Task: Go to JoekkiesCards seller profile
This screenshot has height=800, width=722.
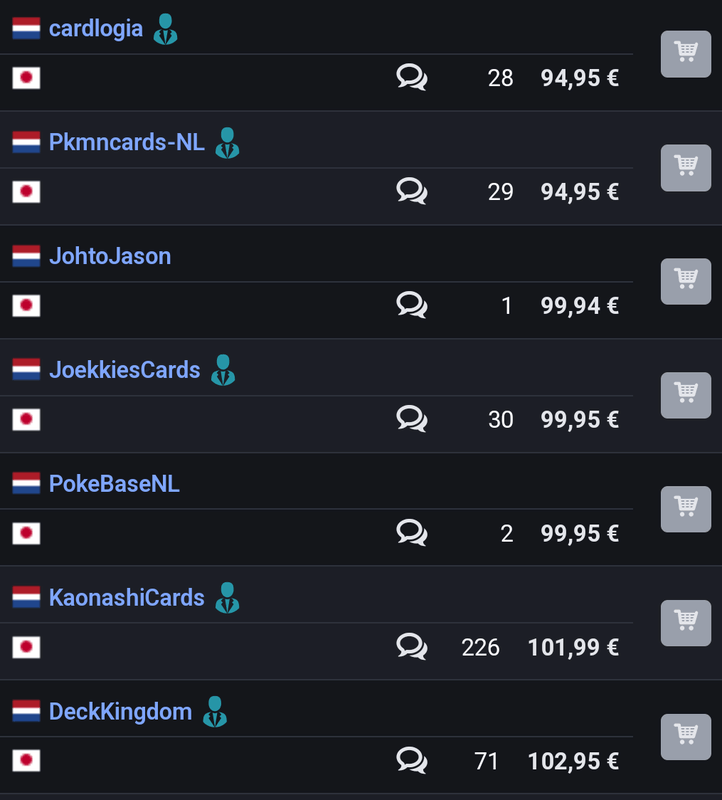Action: click(x=125, y=370)
